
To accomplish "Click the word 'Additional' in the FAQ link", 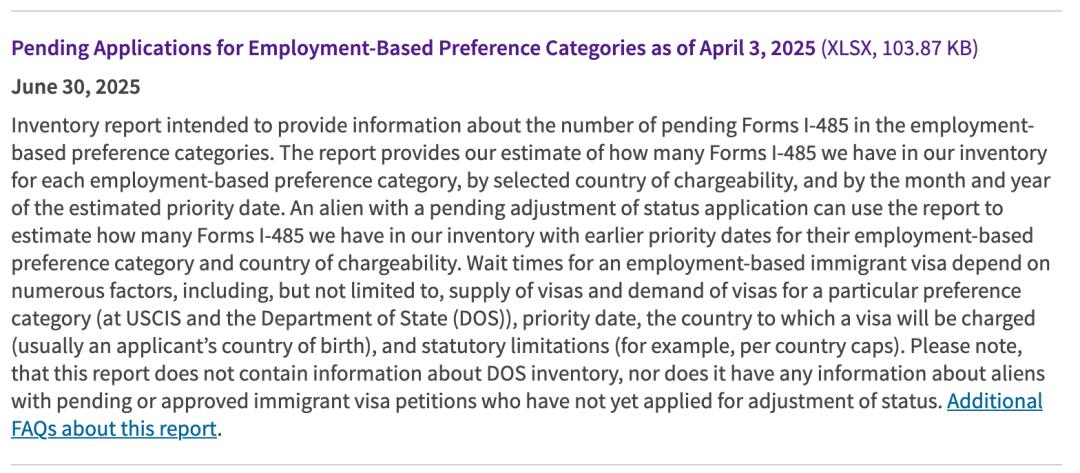I will [x=994, y=401].
